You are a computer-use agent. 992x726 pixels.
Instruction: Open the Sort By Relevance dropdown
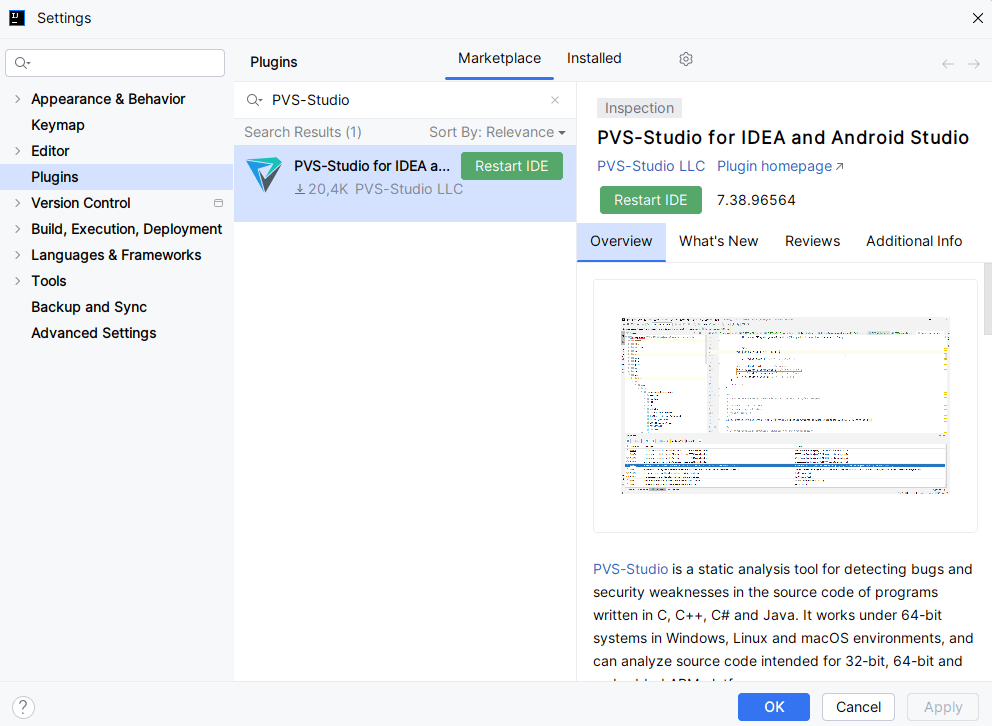click(x=497, y=132)
